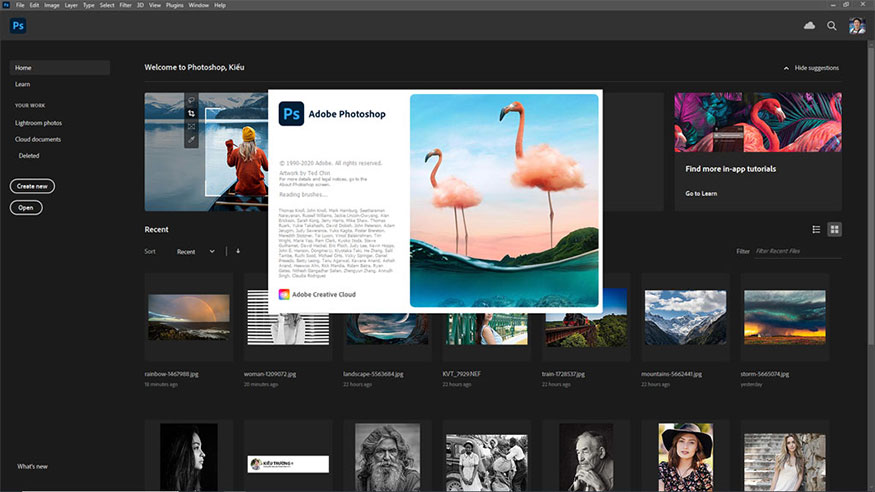Viewport: 875px width, 492px height.
Task: Open the woman side-profile black and white thumbnail
Action: coord(189,457)
